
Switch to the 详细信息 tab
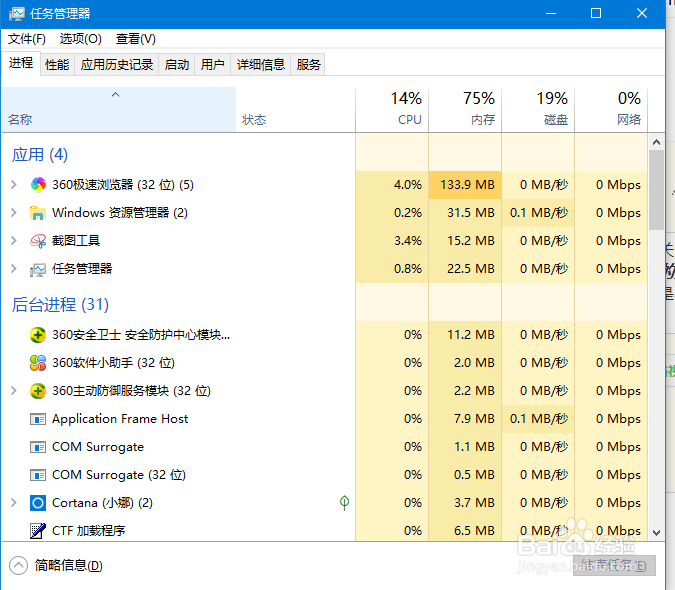coord(261,65)
